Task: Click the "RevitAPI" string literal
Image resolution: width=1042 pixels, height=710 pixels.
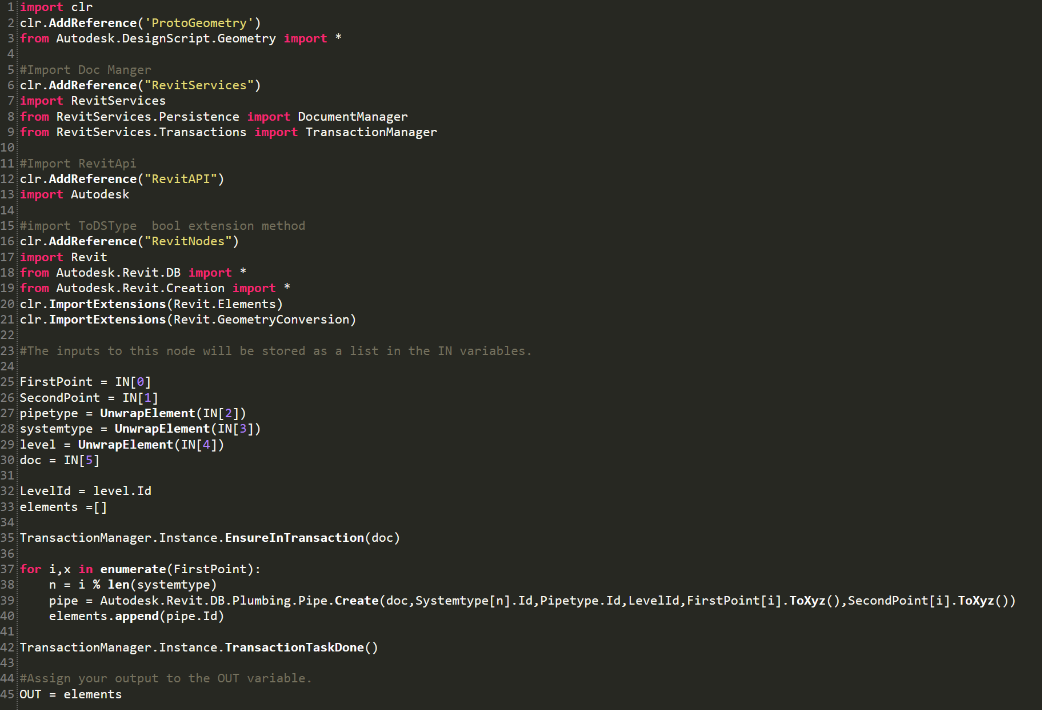Action: [x=181, y=179]
